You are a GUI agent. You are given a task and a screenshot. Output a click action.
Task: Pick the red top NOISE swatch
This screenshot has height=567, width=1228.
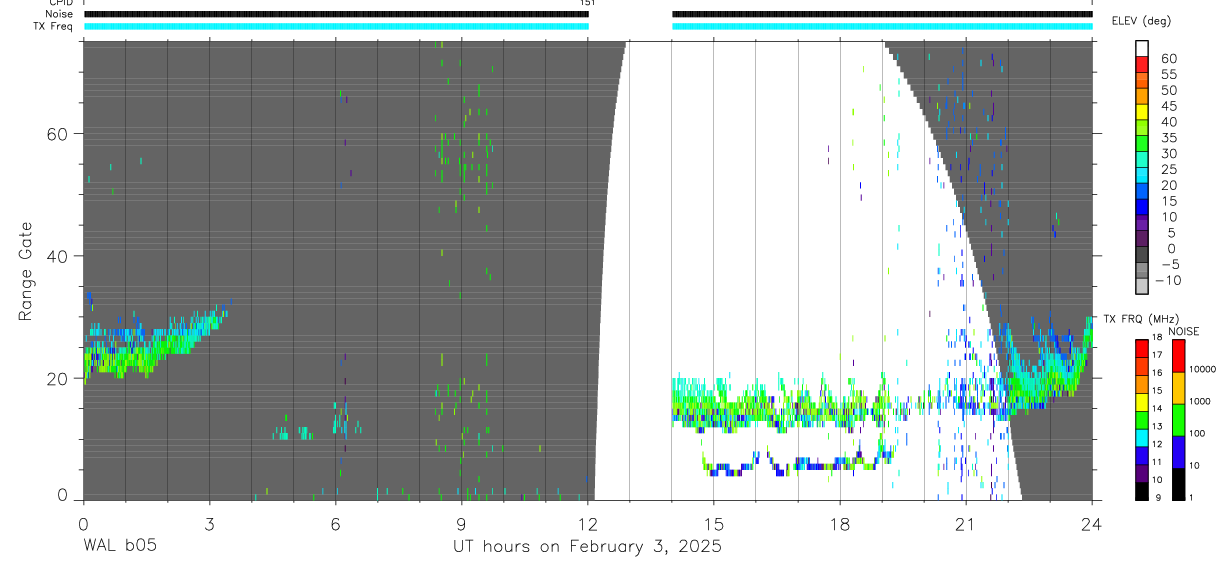1178,356
